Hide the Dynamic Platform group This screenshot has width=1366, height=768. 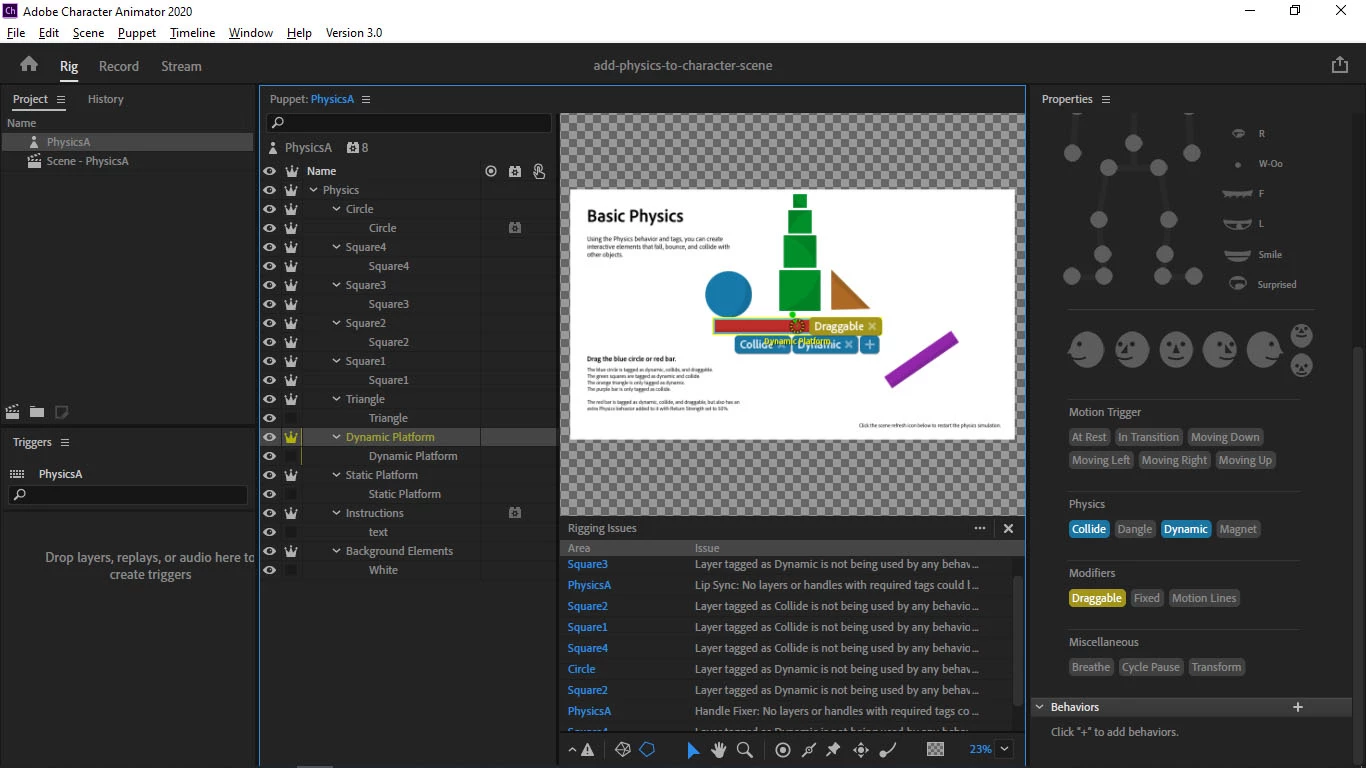pyautogui.click(x=269, y=437)
